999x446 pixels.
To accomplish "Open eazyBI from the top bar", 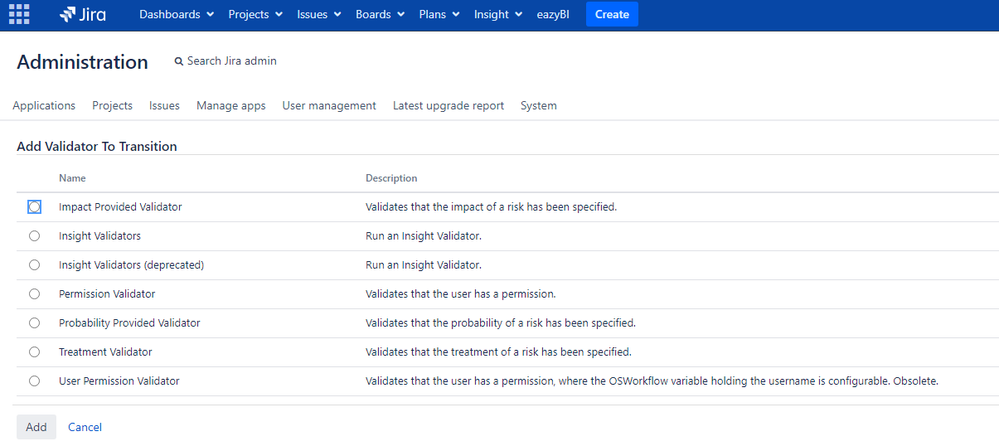I will tap(553, 14).
